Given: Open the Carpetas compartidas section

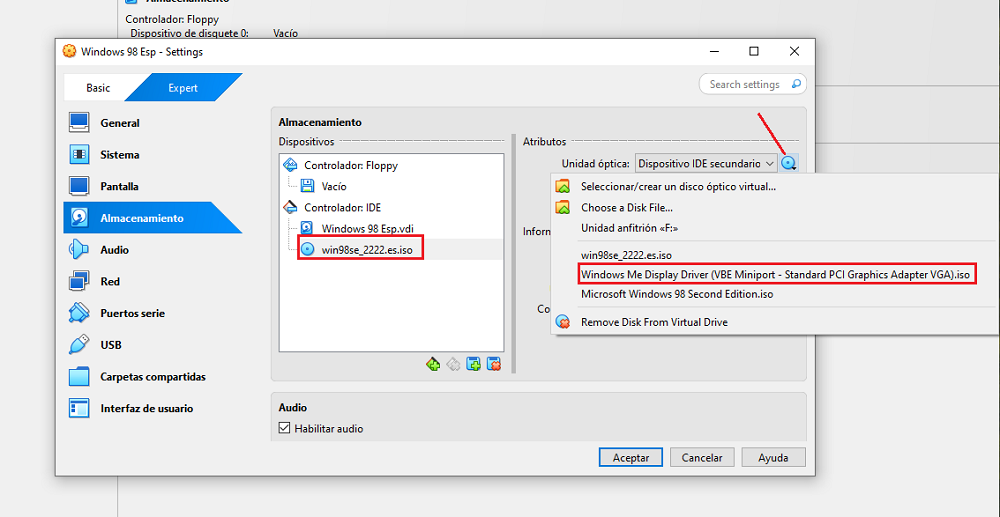Looking at the screenshot, I should 153,377.
